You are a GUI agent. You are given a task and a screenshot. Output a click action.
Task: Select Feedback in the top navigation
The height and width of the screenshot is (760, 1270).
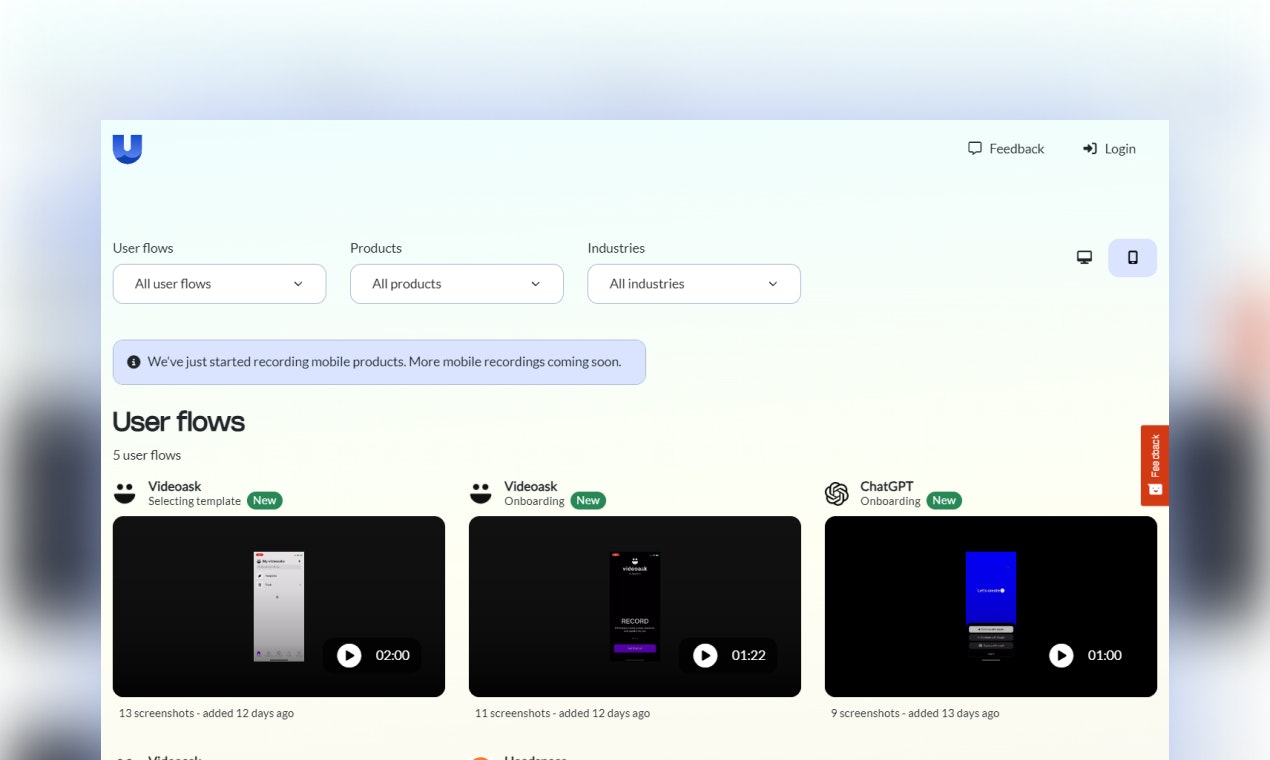[x=1016, y=148]
